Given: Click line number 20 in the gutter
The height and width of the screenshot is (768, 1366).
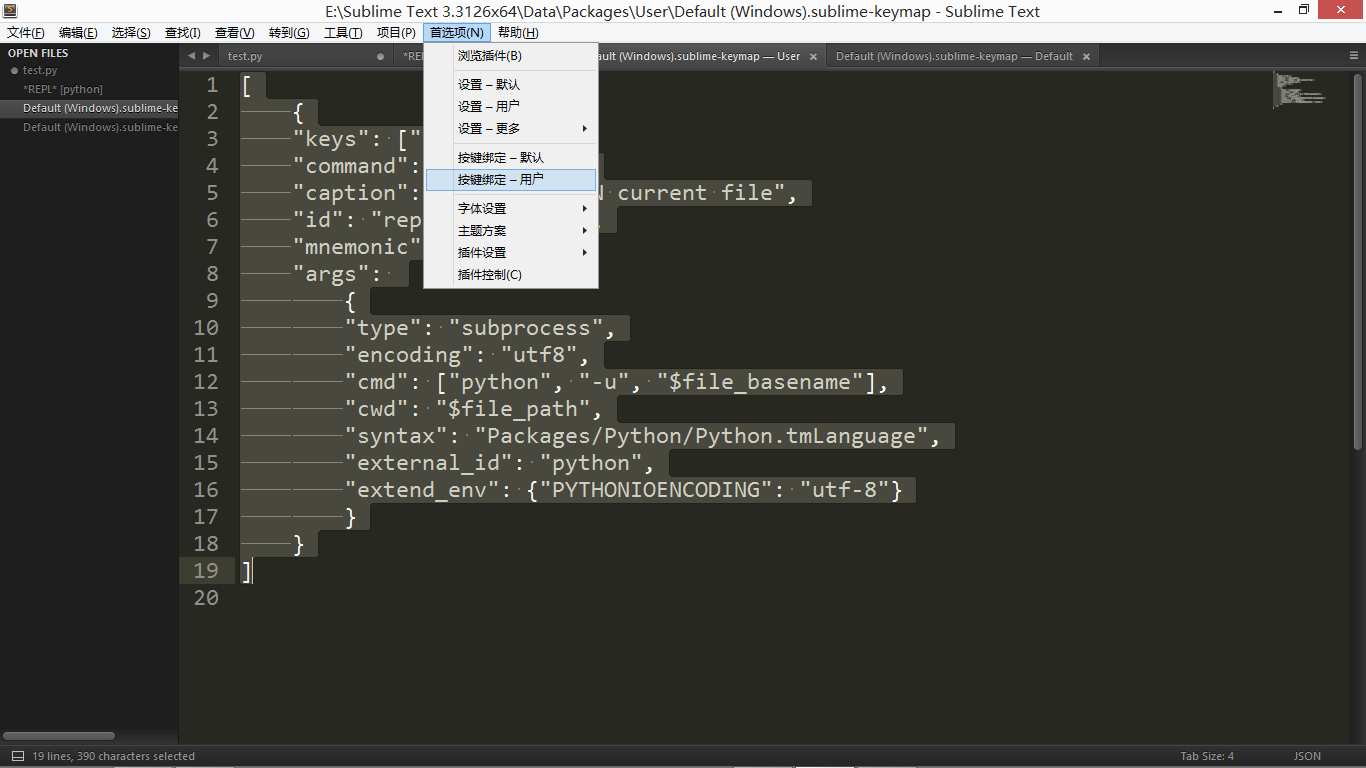Looking at the screenshot, I should [x=206, y=598].
